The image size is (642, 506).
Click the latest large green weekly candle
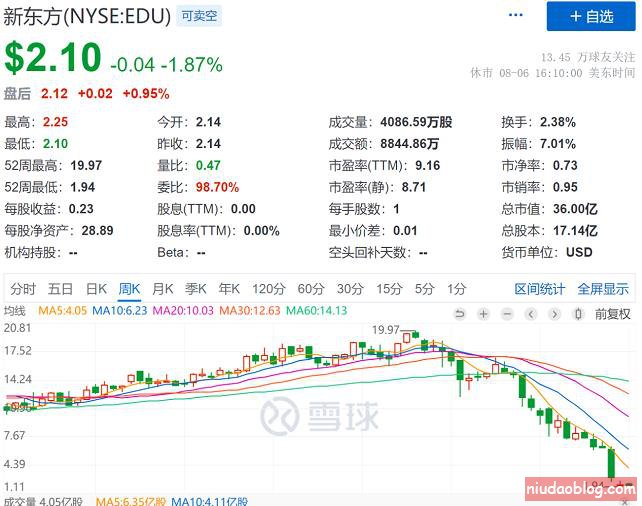(611, 463)
